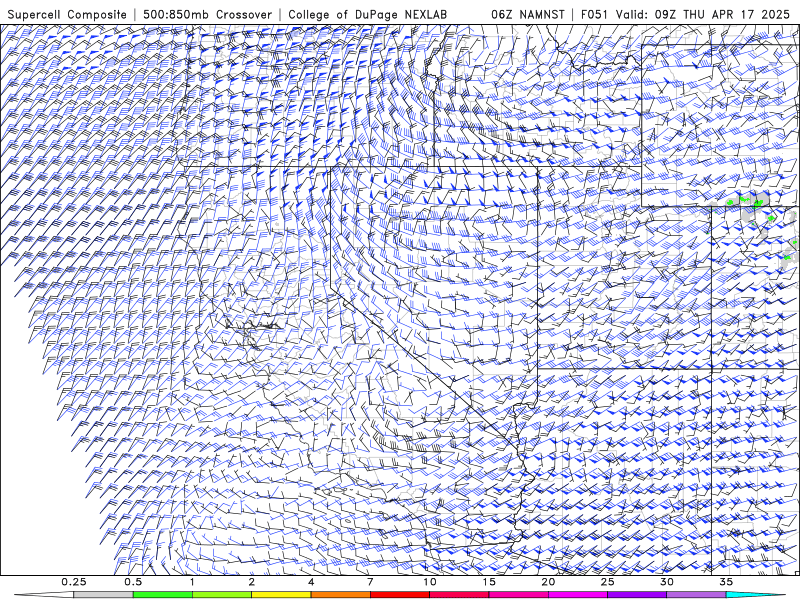The image size is (800, 600).
Task: Select the bright green color bar segment
Action: (x=163, y=595)
